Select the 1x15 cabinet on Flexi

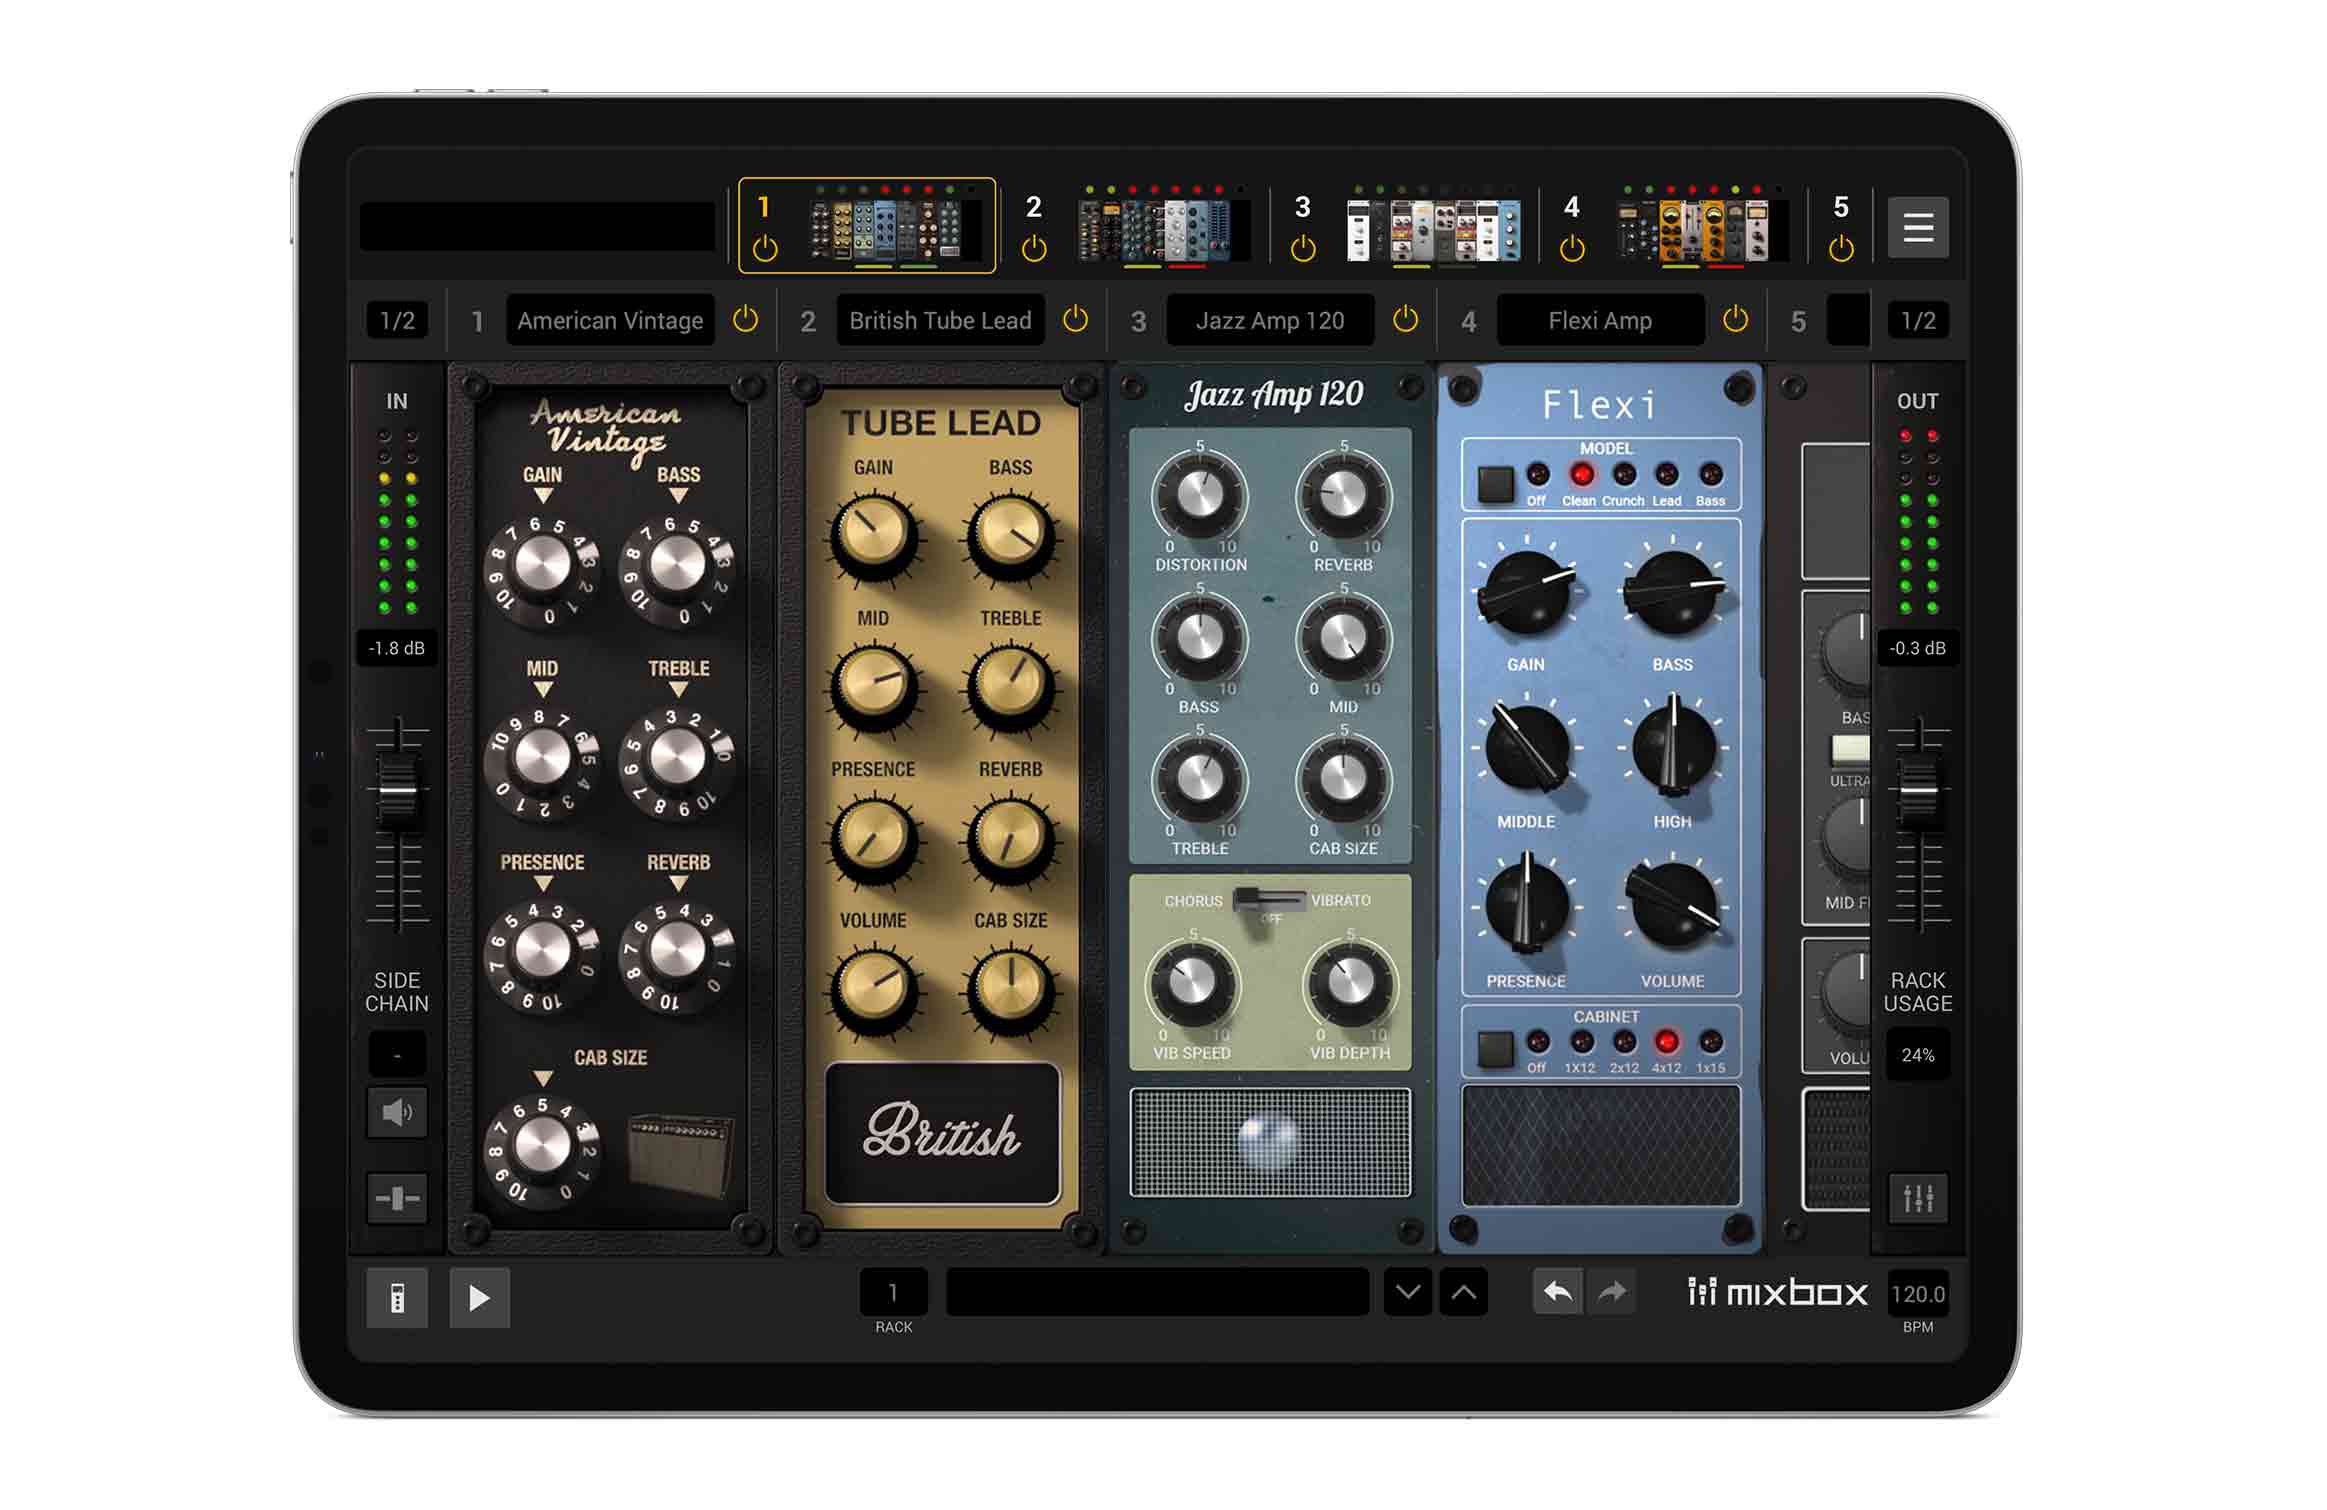1710,1043
